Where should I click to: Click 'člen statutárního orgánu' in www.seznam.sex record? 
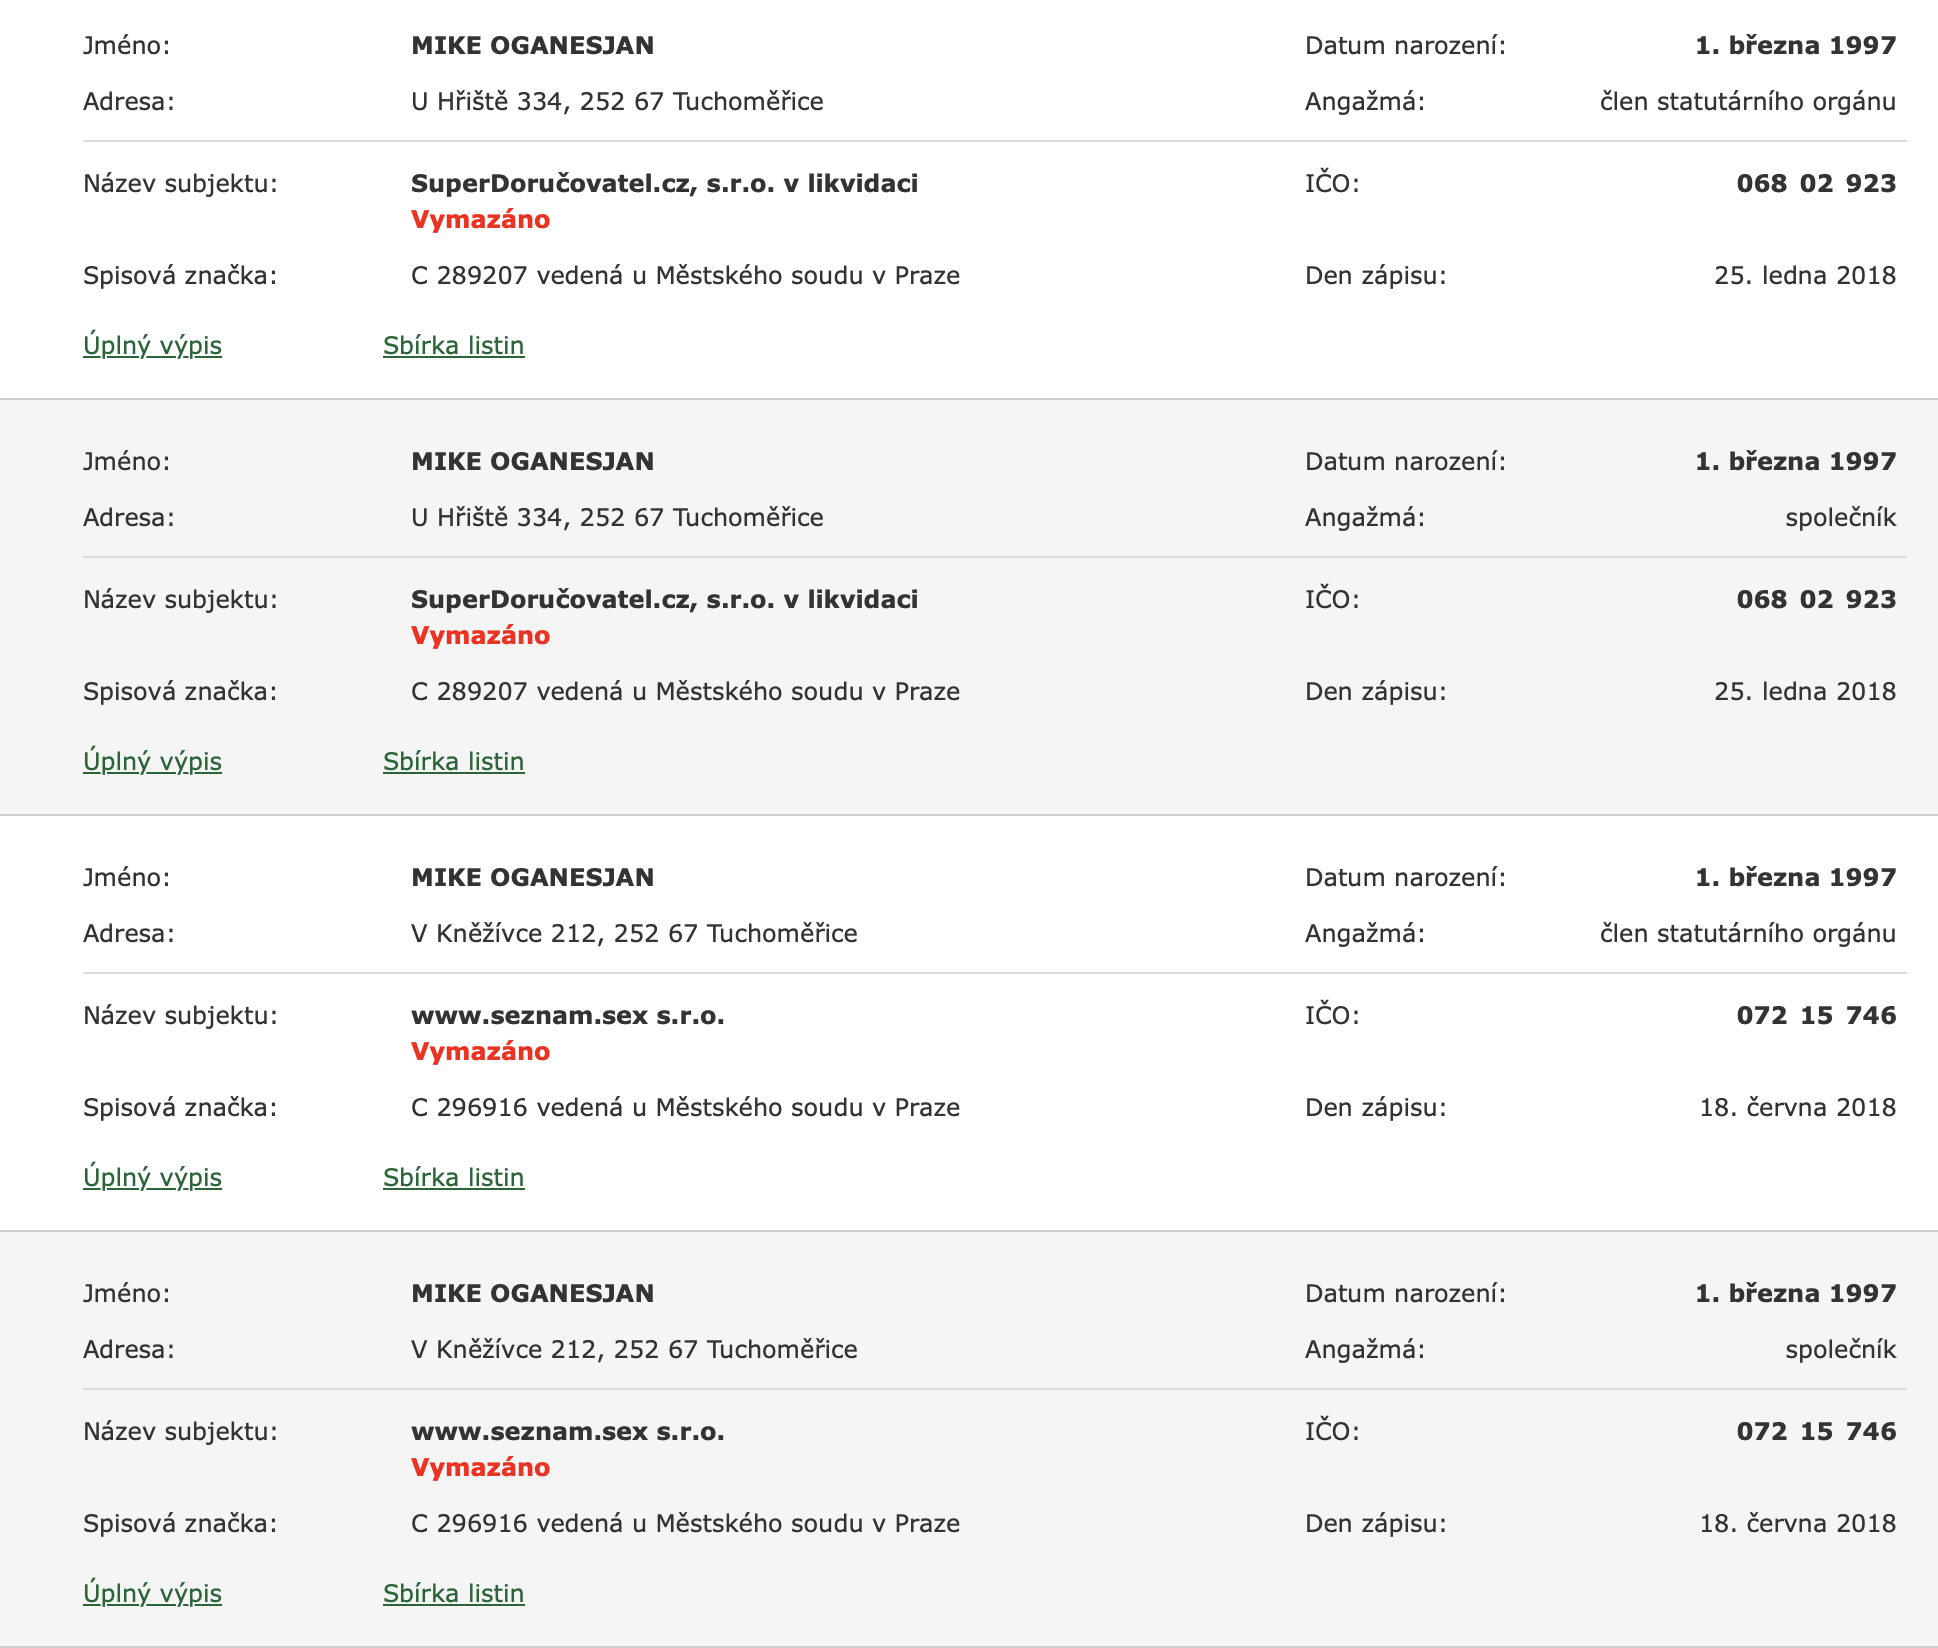1748,933
